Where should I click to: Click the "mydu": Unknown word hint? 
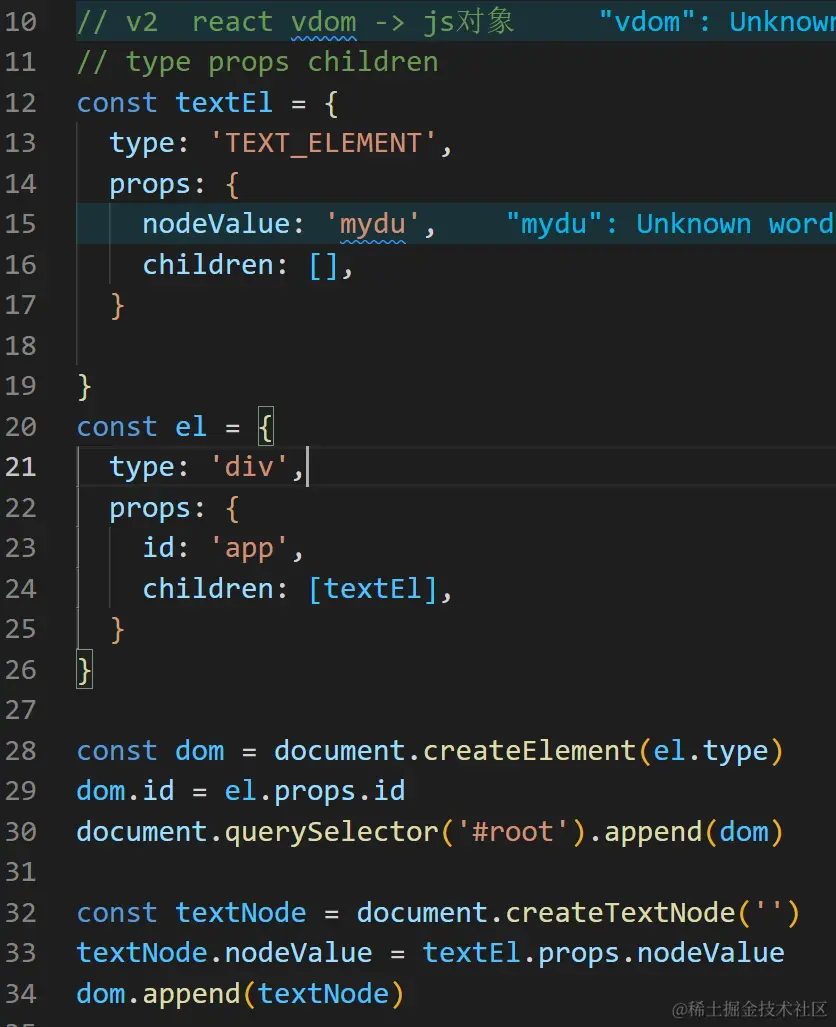click(670, 224)
